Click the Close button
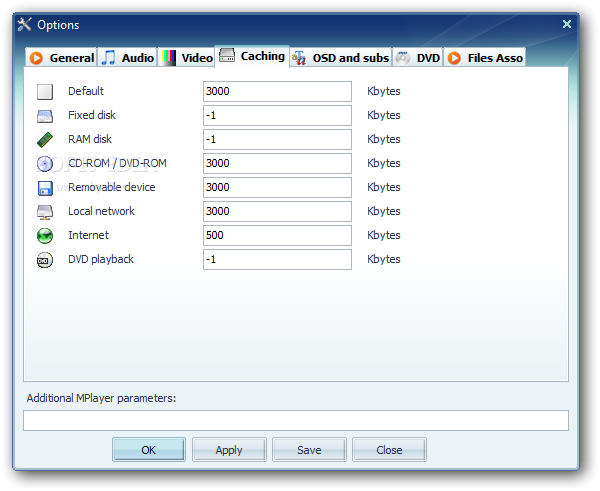 point(389,450)
